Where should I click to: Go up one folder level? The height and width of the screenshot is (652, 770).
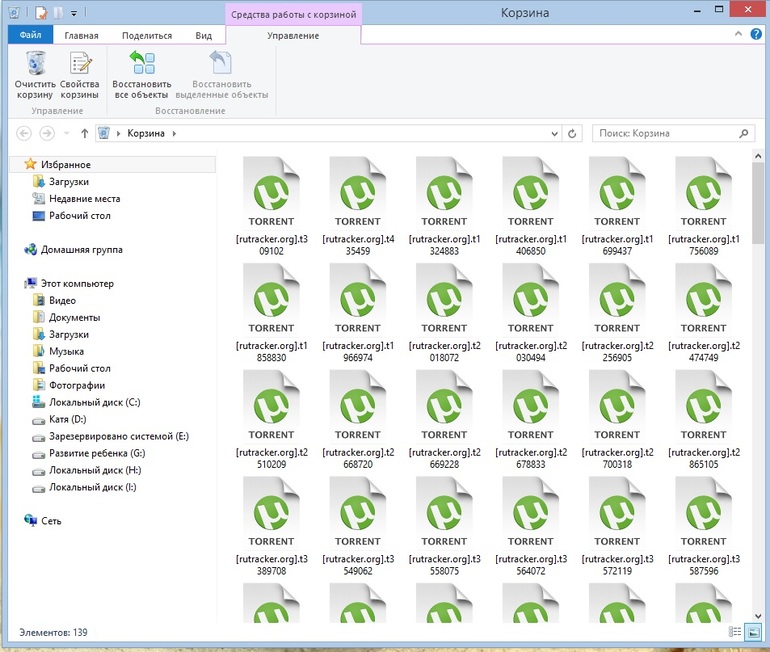(84, 133)
